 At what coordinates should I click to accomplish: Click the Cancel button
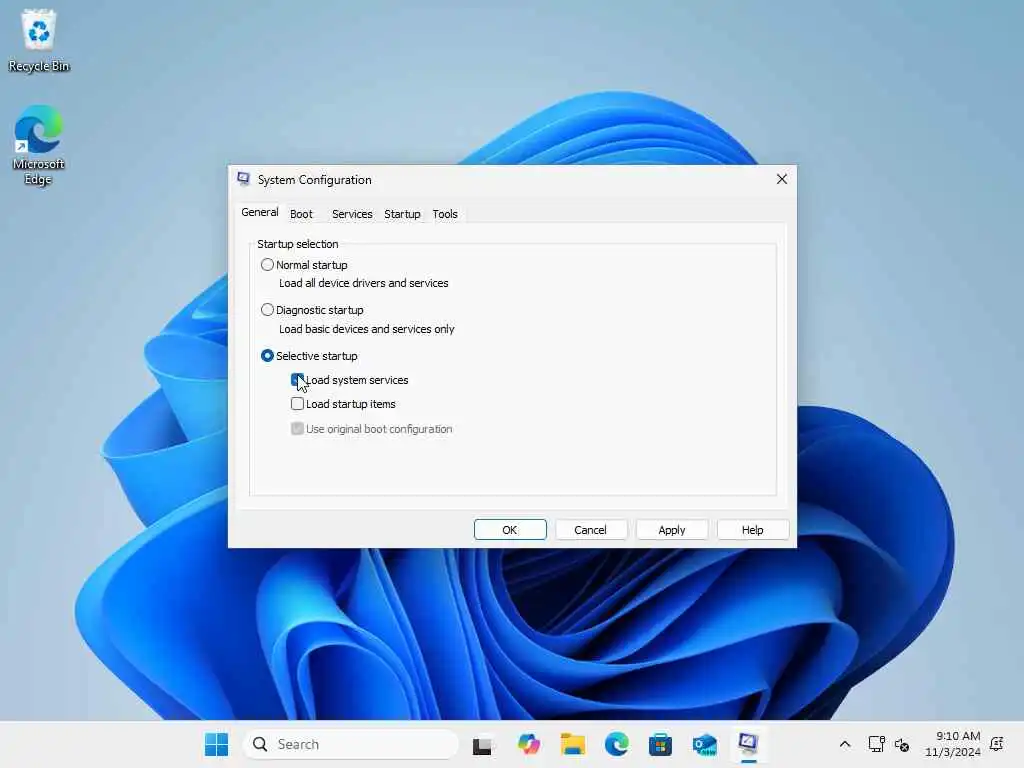[590, 530]
